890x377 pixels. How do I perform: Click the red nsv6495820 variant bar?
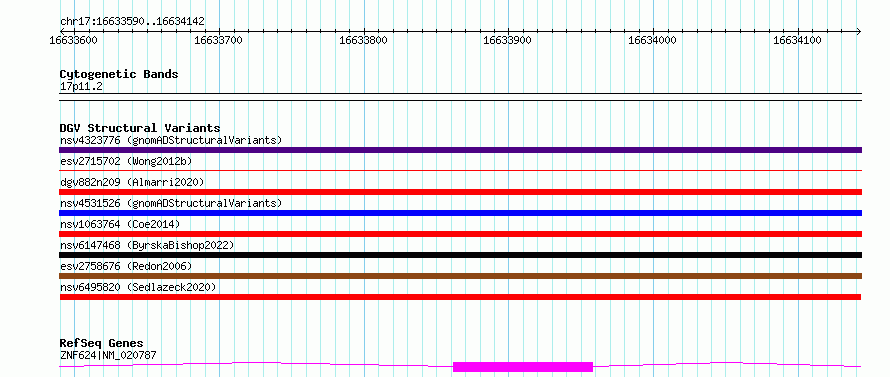tap(460, 297)
